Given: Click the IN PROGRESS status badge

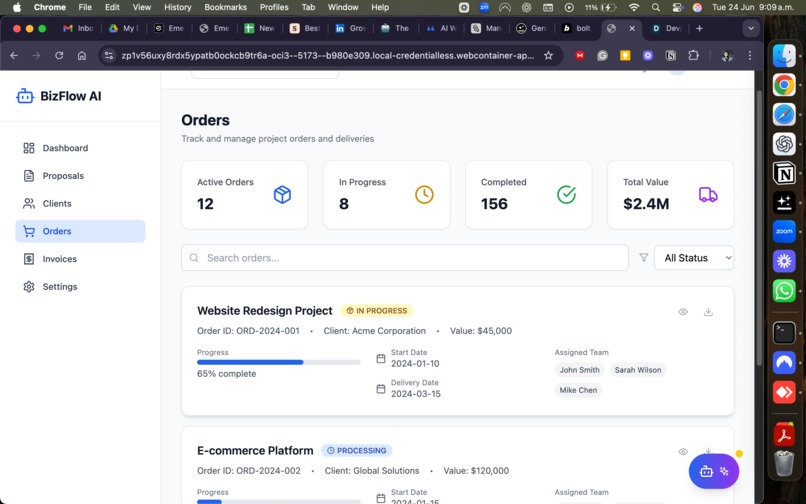Looking at the screenshot, I should (377, 311).
